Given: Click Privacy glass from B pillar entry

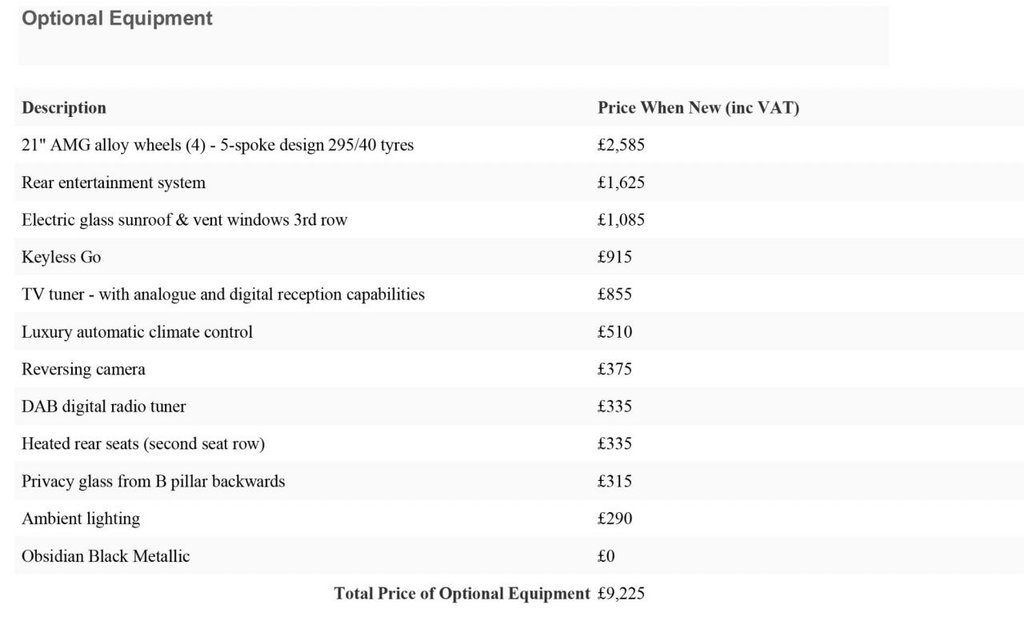Looking at the screenshot, I should coord(153,481).
